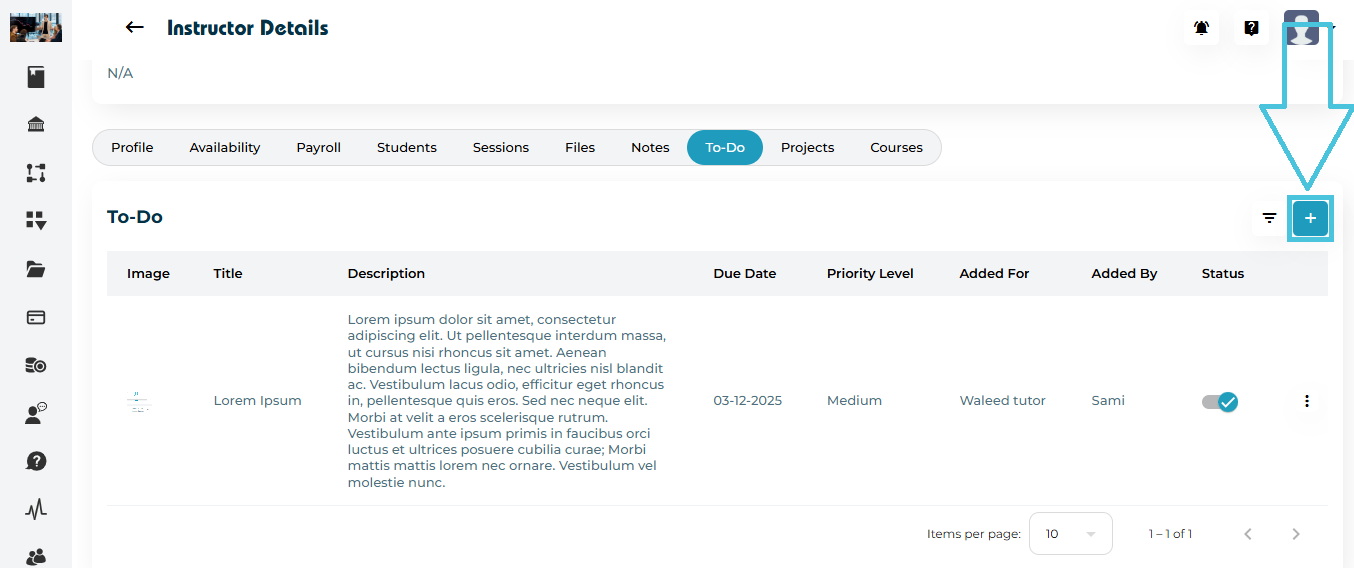
Task: Click the activity pulse icon in sidebar
Action: [x=36, y=509]
